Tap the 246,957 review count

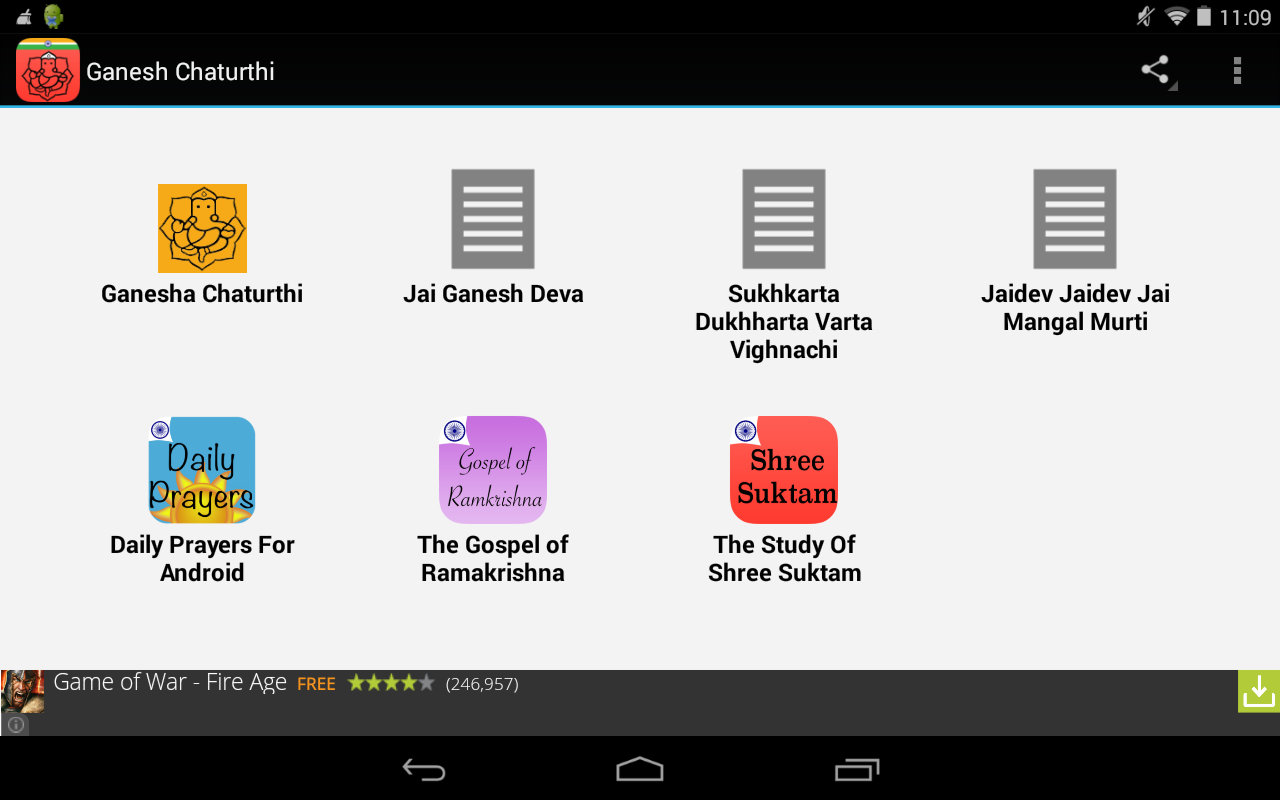coord(482,684)
